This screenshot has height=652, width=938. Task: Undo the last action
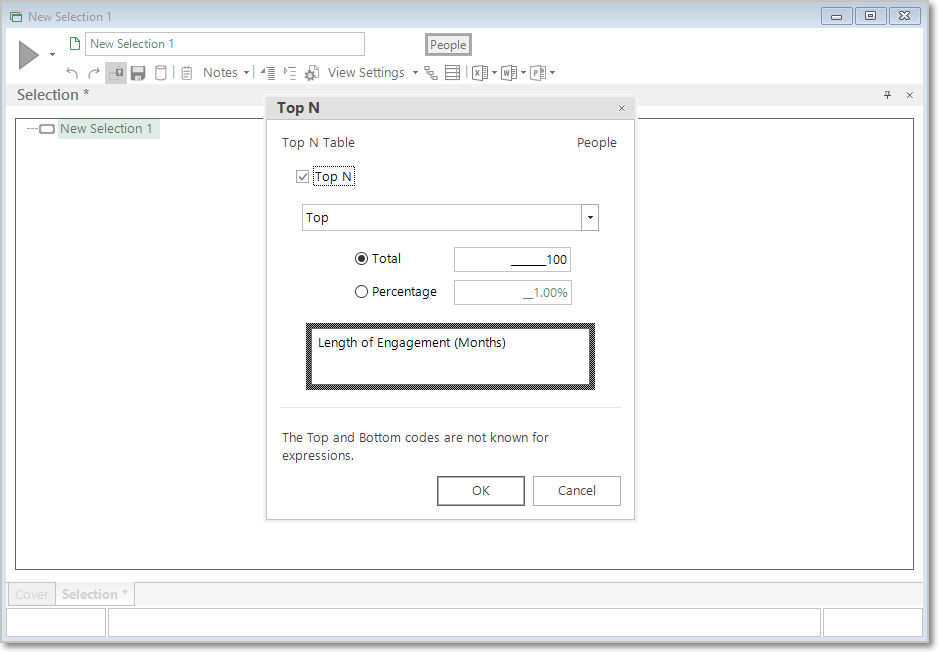coord(72,73)
